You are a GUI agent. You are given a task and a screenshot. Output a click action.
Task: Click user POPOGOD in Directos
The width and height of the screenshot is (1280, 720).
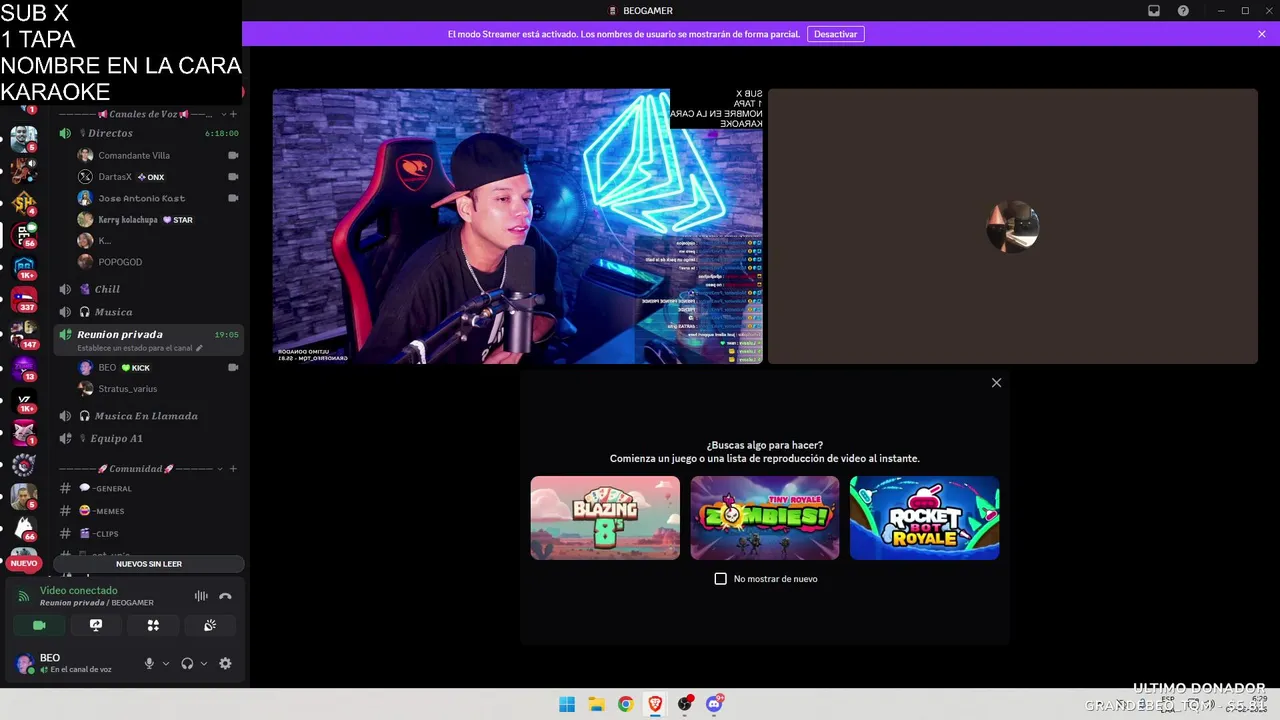(x=120, y=262)
